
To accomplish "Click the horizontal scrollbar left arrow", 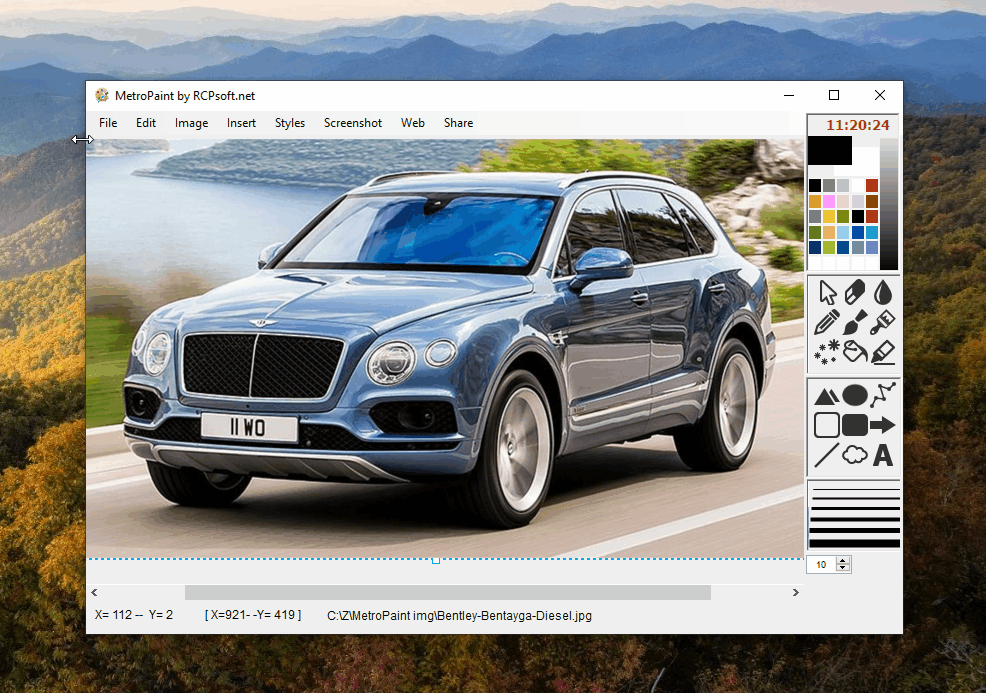I will click(95, 592).
